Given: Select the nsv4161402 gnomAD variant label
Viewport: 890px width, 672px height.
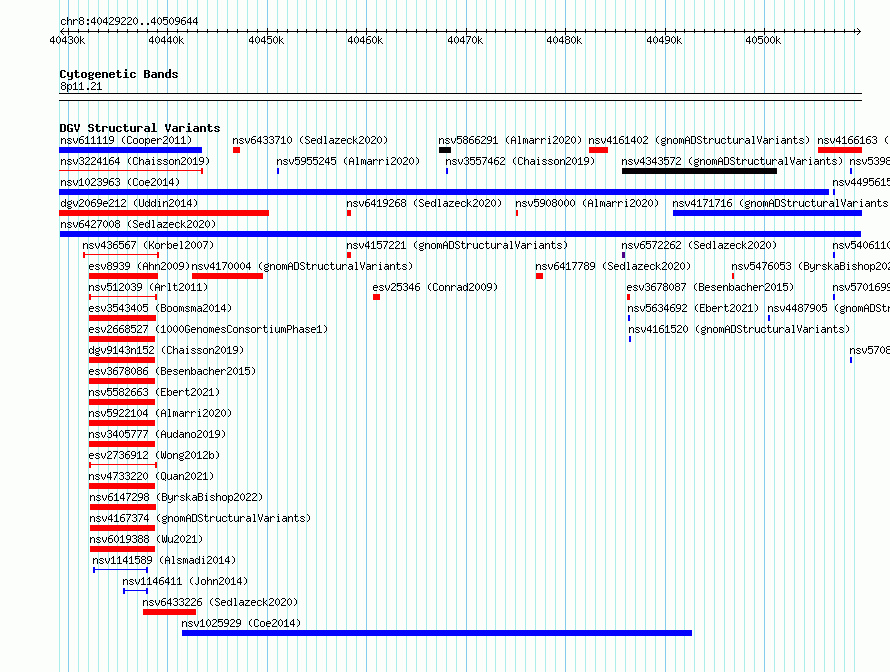Looking at the screenshot, I should (699, 140).
